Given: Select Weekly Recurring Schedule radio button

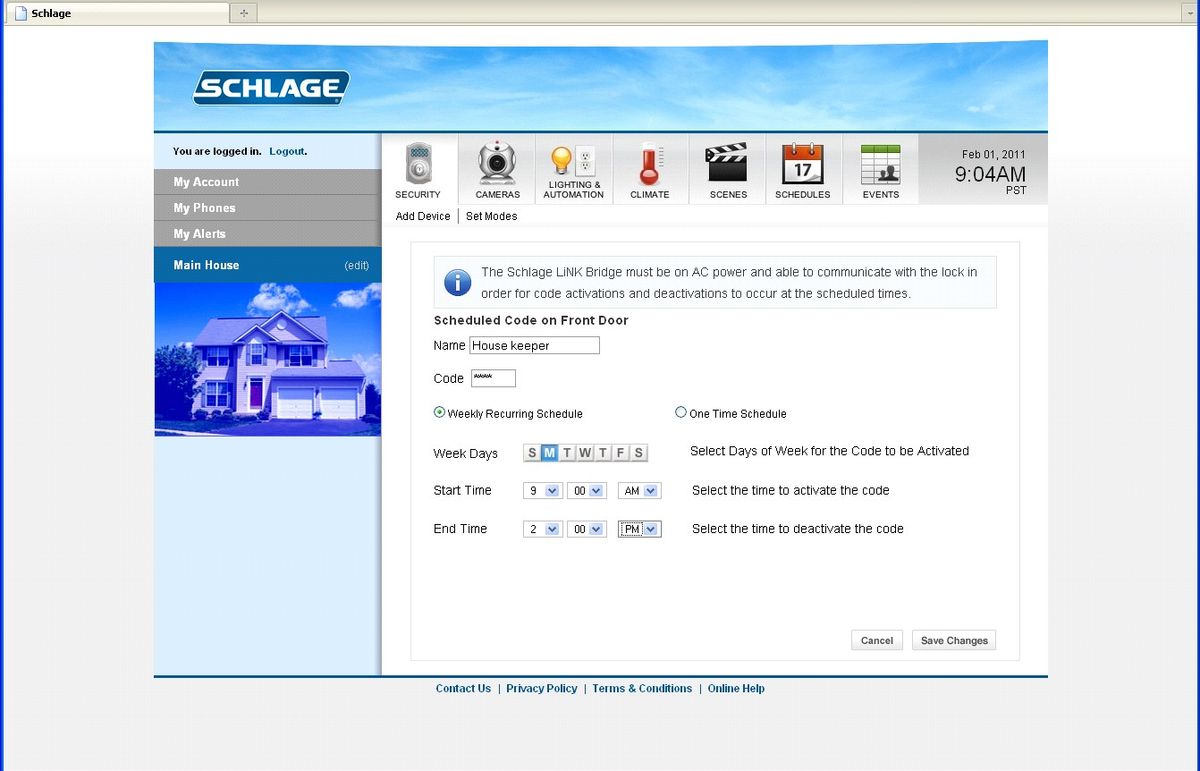Looking at the screenshot, I should point(439,412).
